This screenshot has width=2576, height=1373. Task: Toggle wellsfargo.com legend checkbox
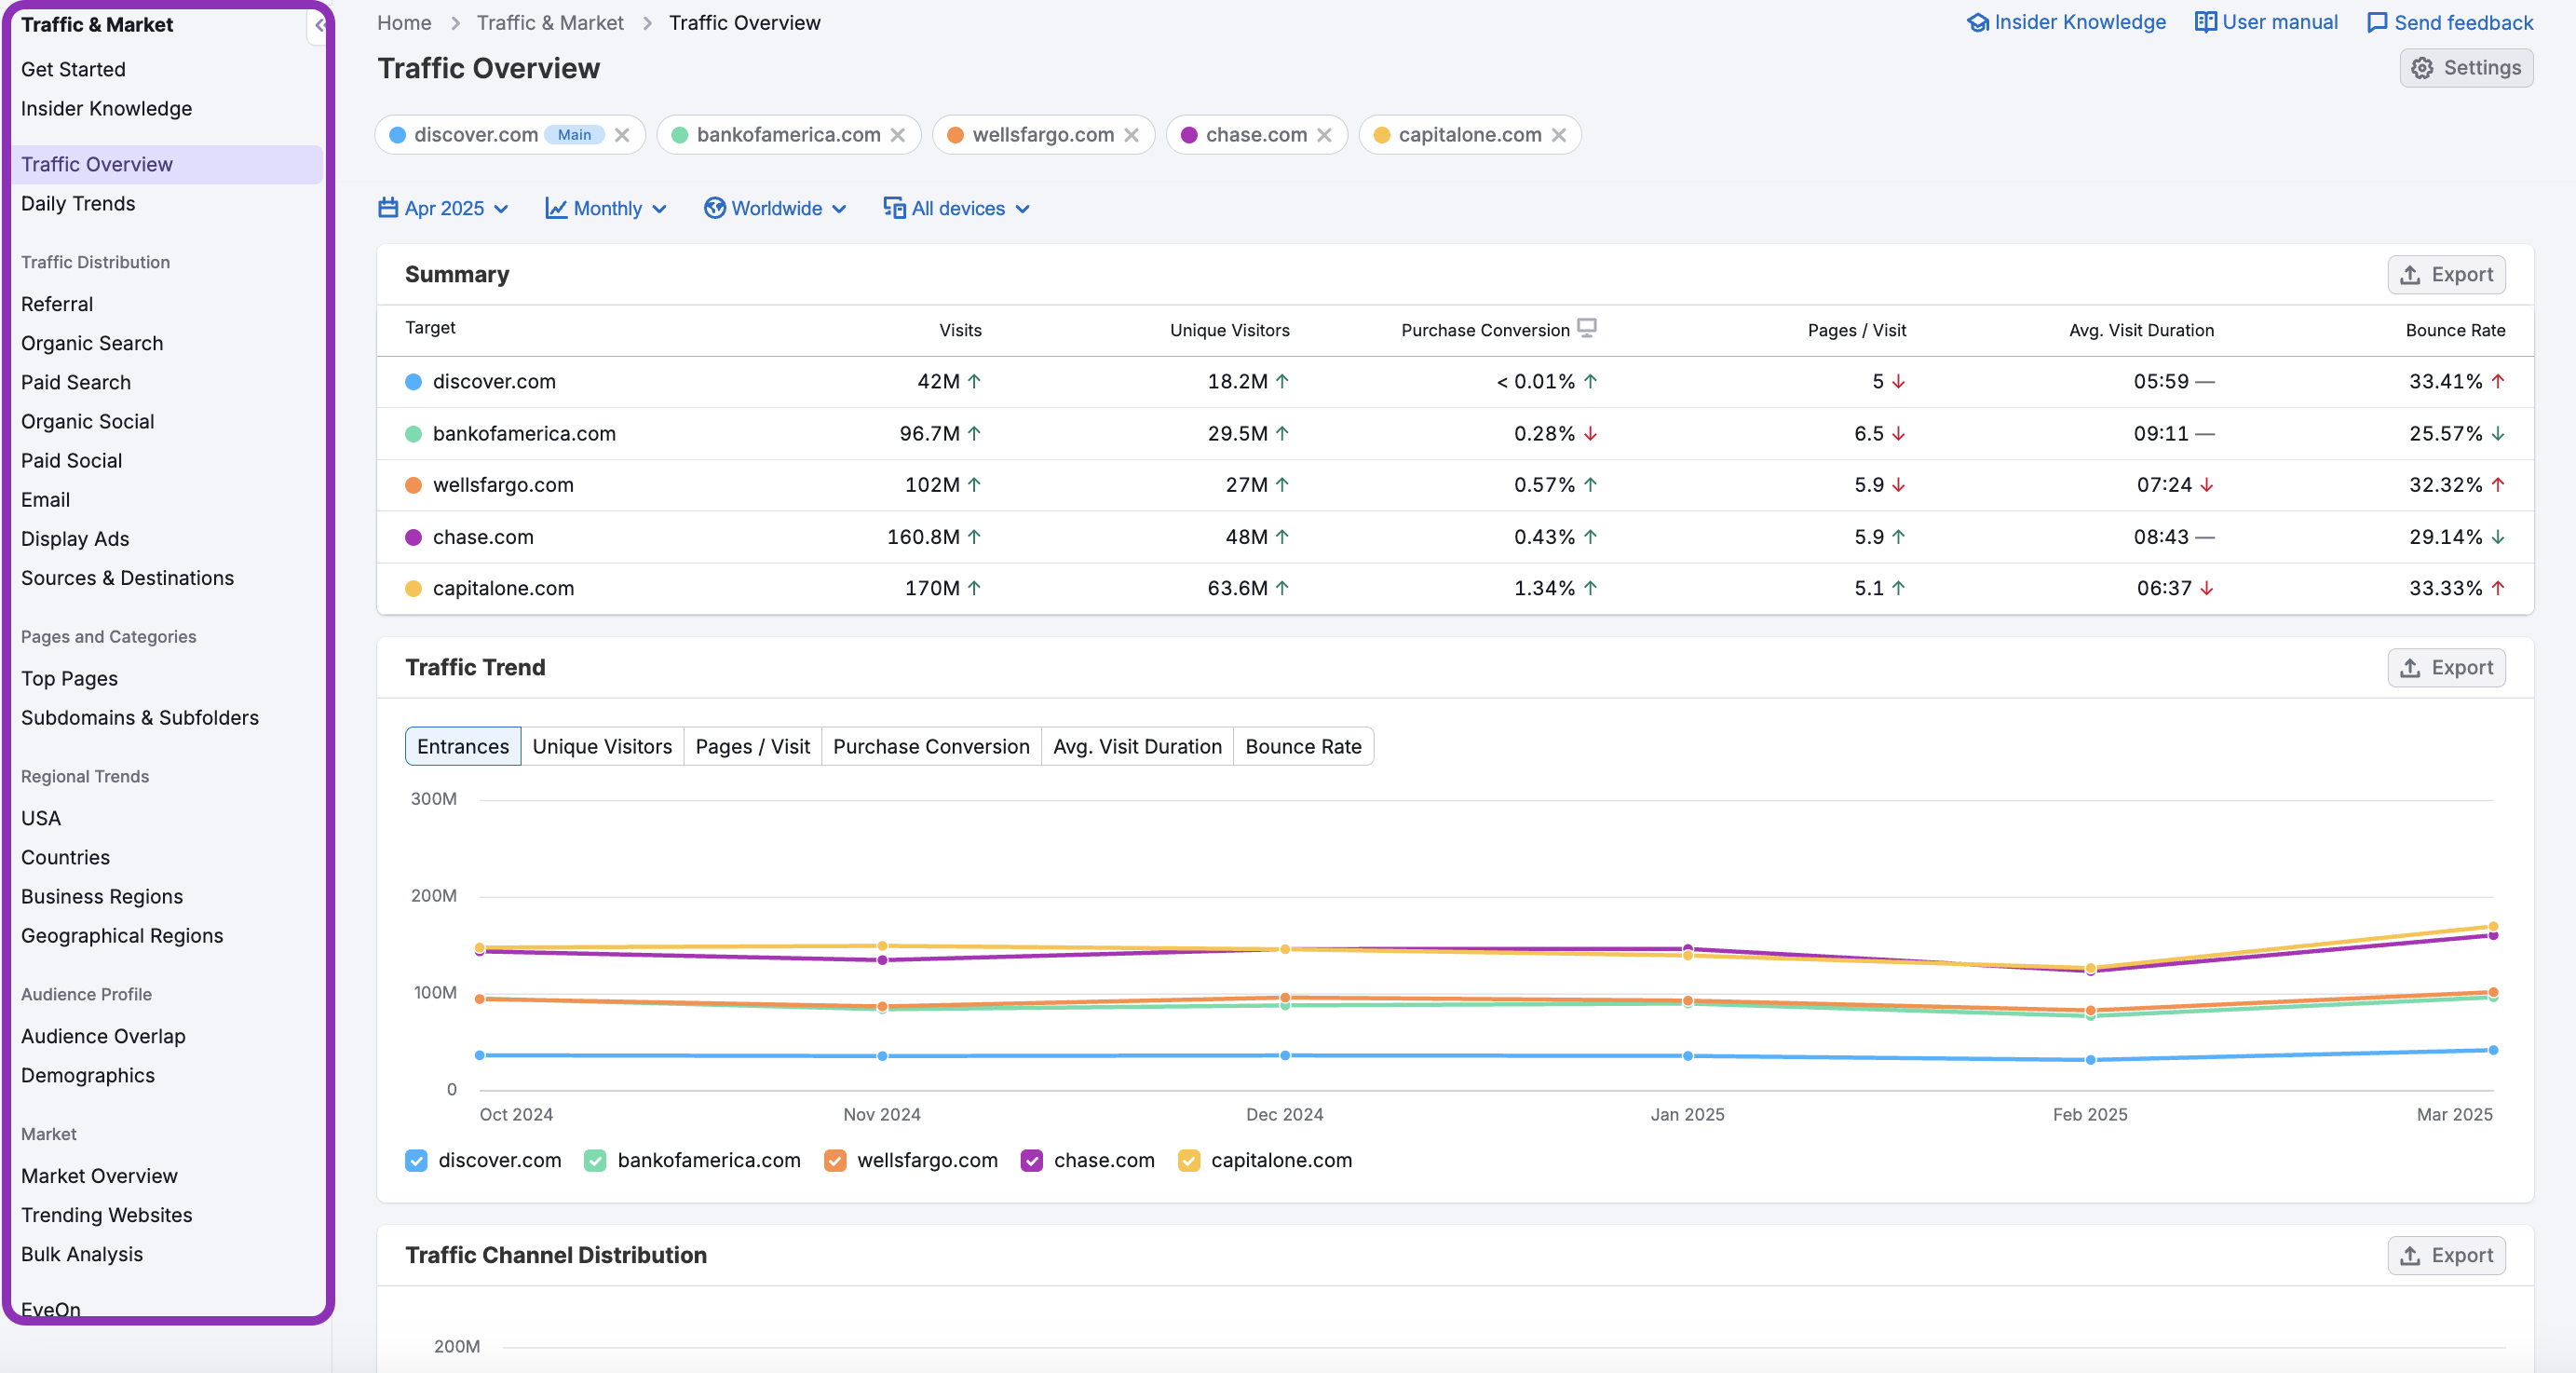(835, 1160)
